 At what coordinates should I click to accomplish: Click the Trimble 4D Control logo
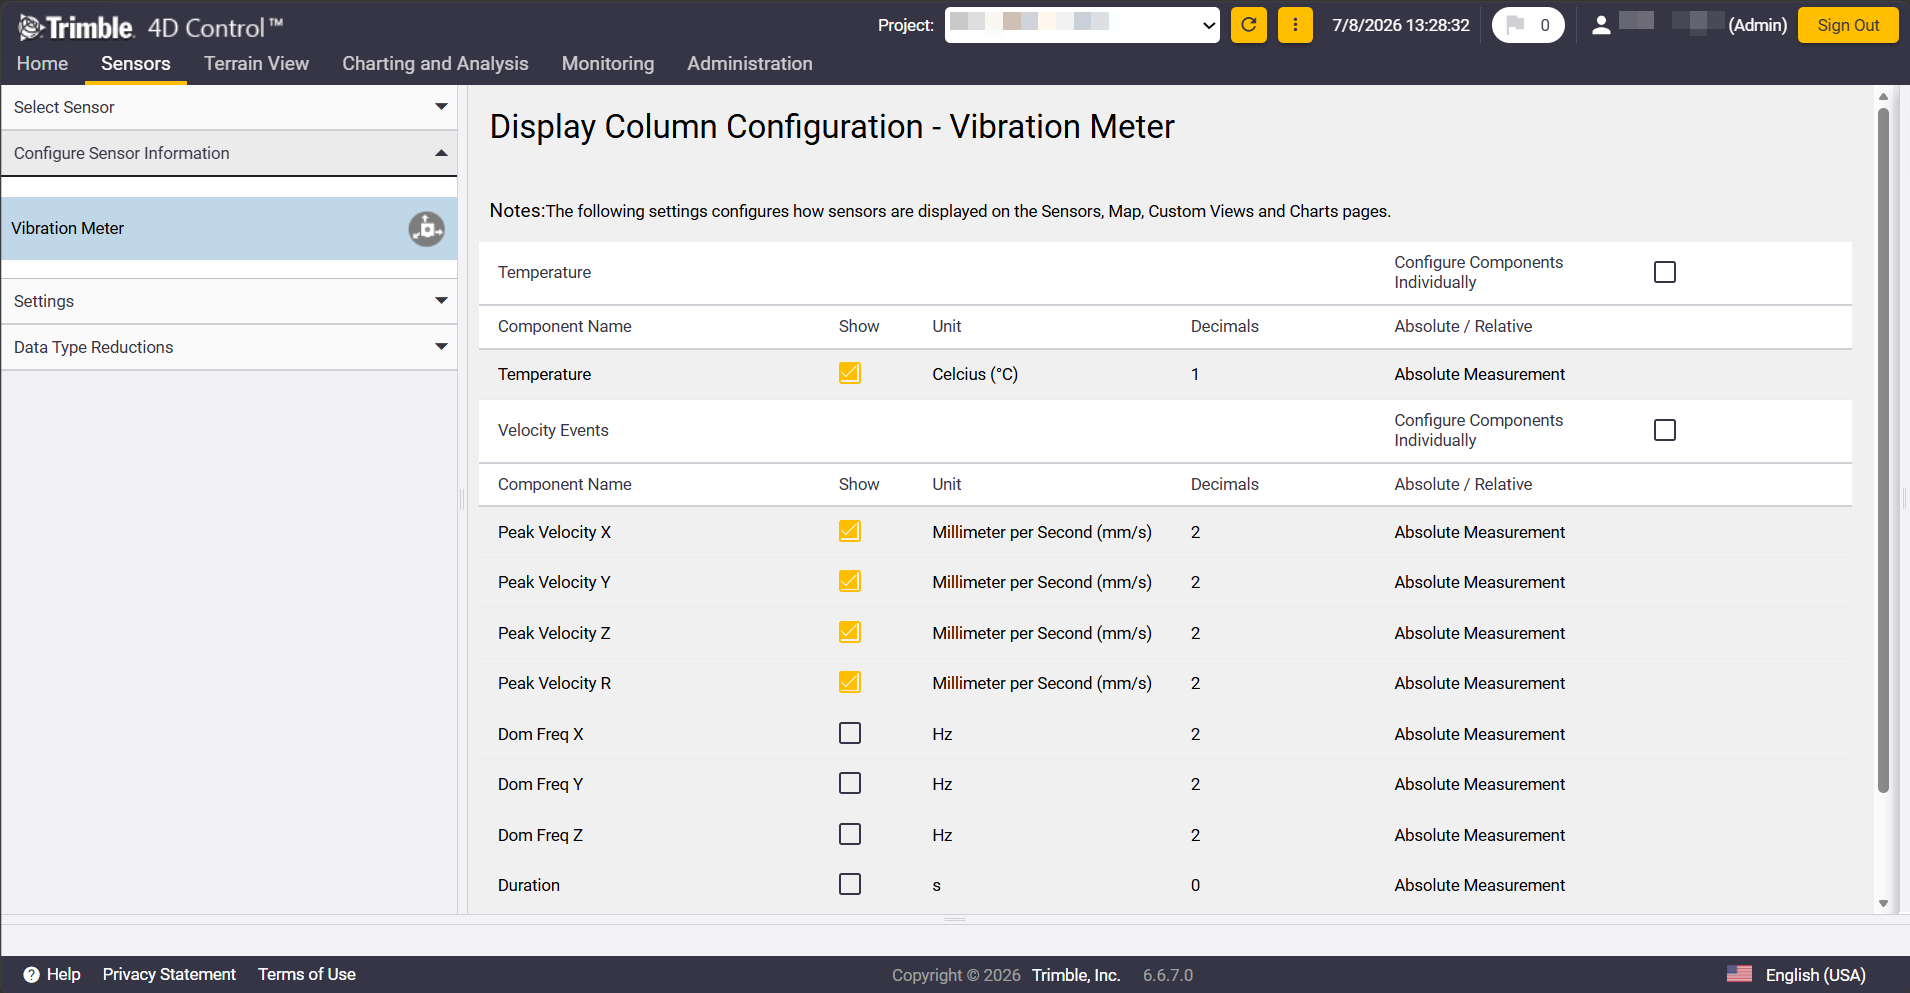[x=150, y=27]
